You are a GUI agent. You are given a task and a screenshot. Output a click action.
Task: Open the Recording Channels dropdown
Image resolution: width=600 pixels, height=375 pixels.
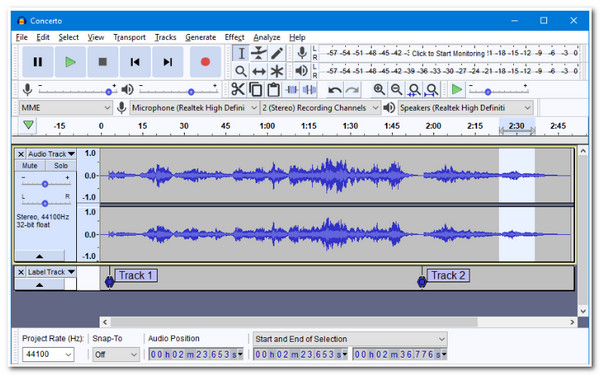[x=320, y=108]
